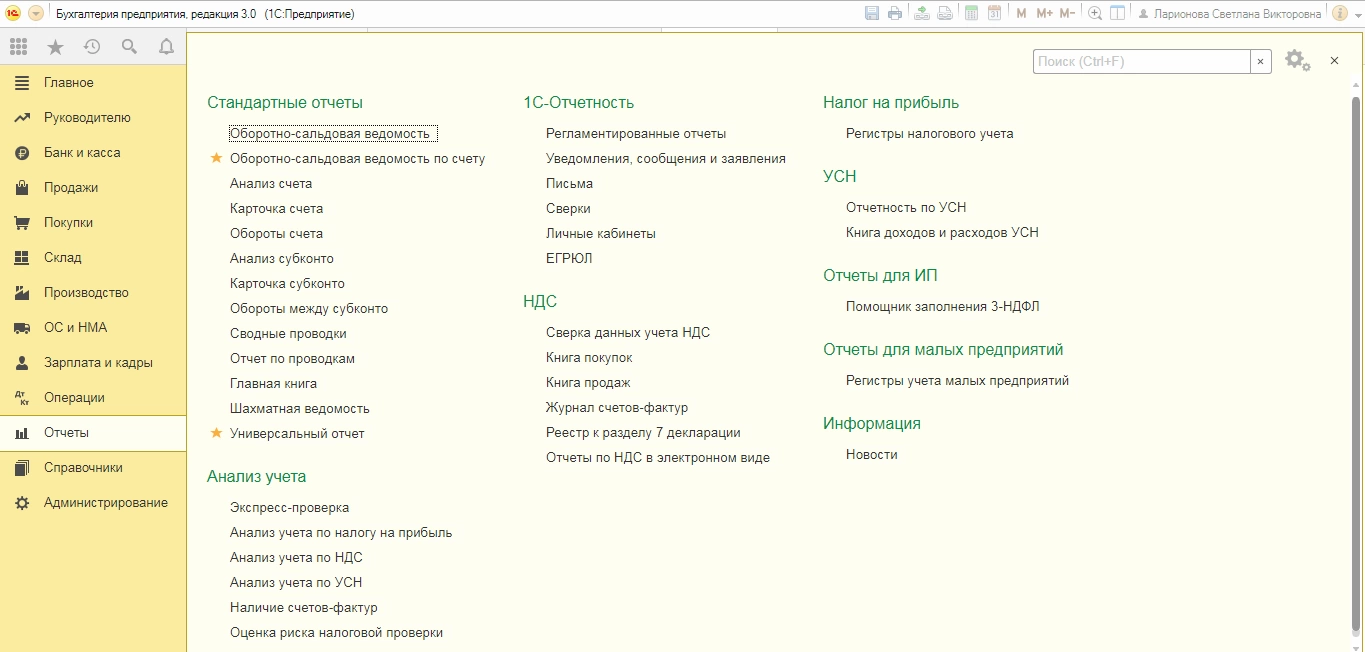Screen dimensions: 1365x652
Task: Select the Отчеты section
Action: pos(93,433)
